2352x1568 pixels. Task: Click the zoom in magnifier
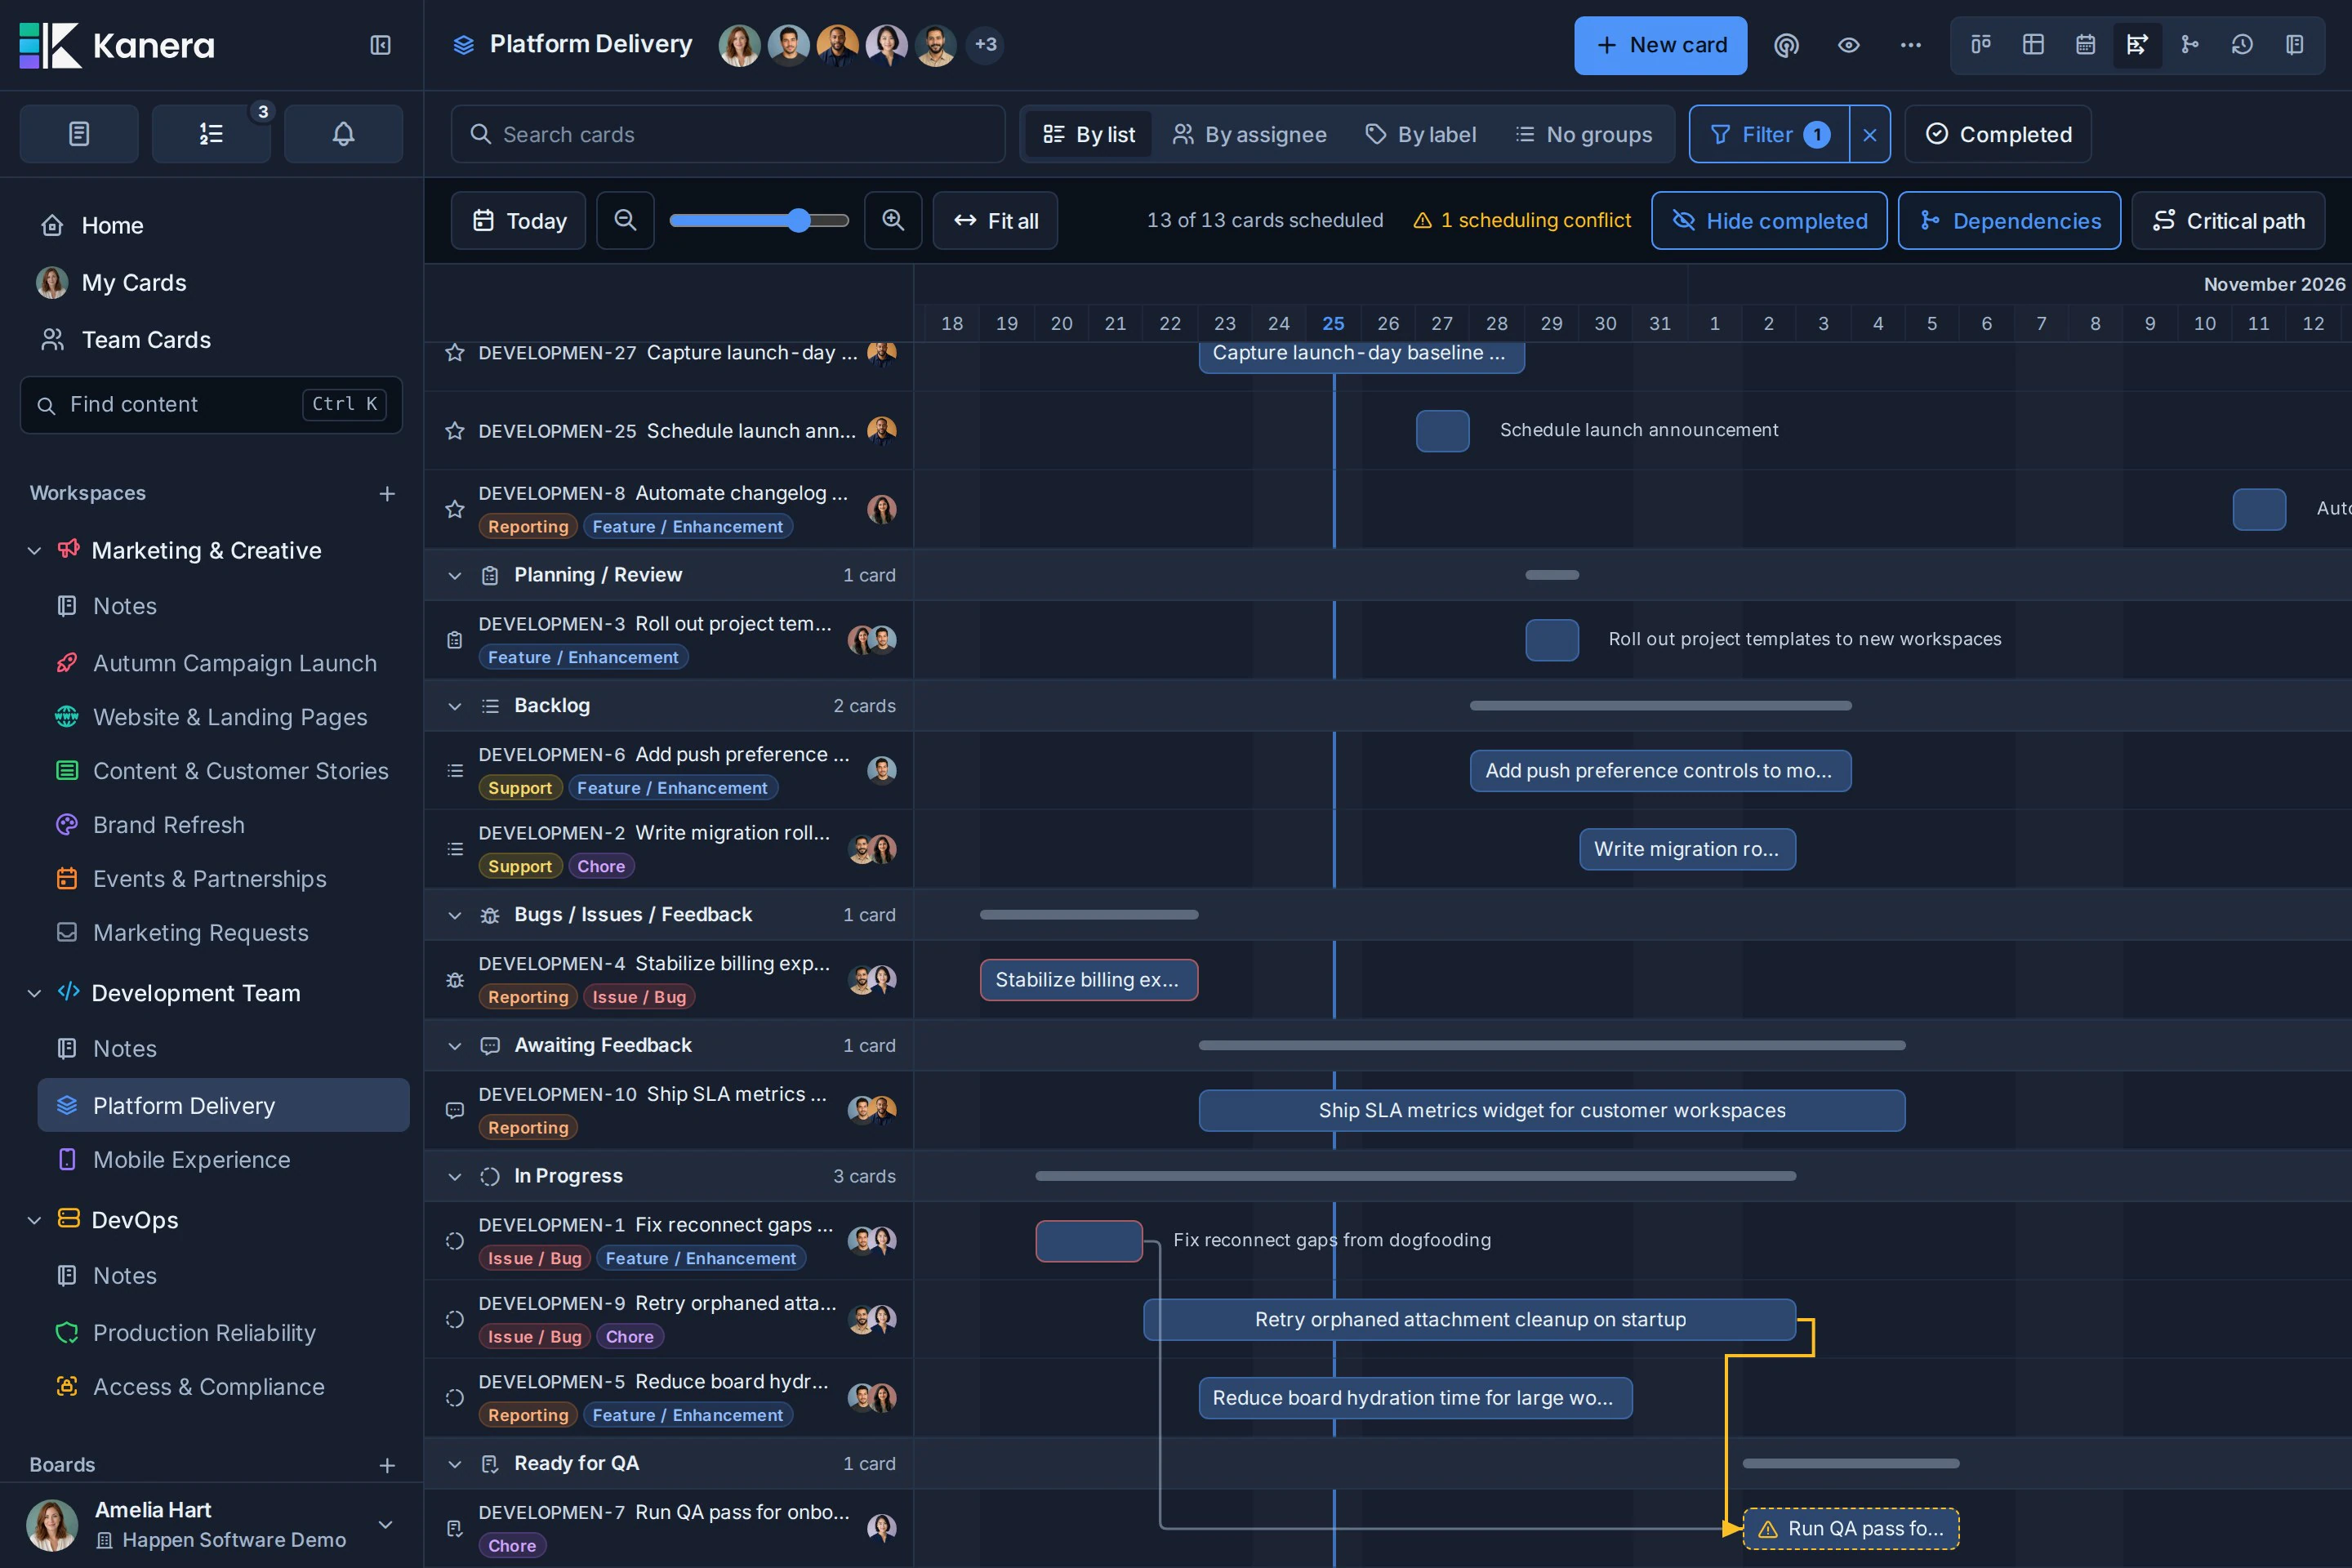coord(893,220)
